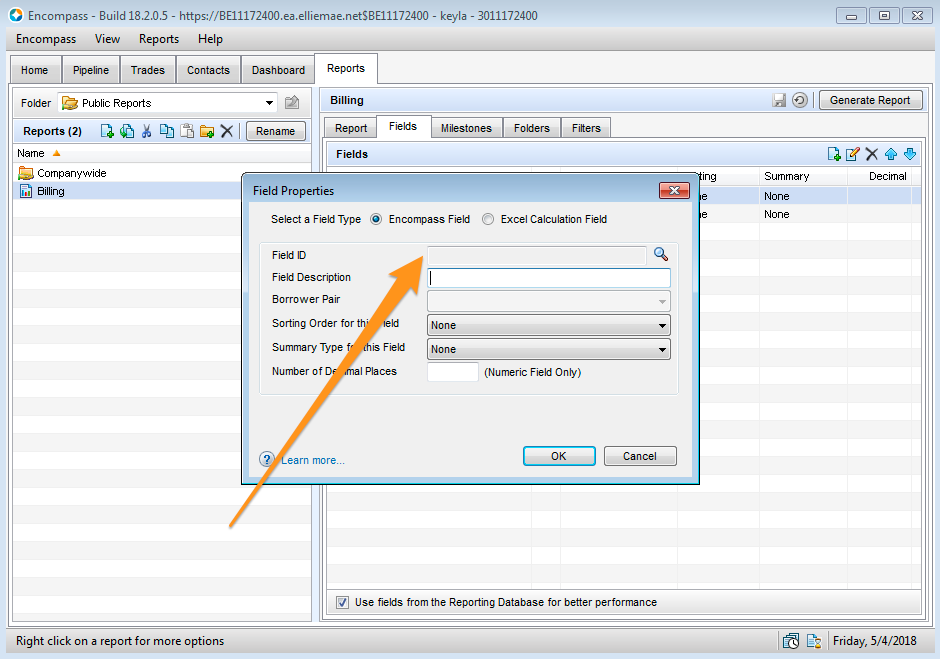Click the blue move down arrow
Image resolution: width=940 pixels, height=659 pixels.
(x=910, y=154)
